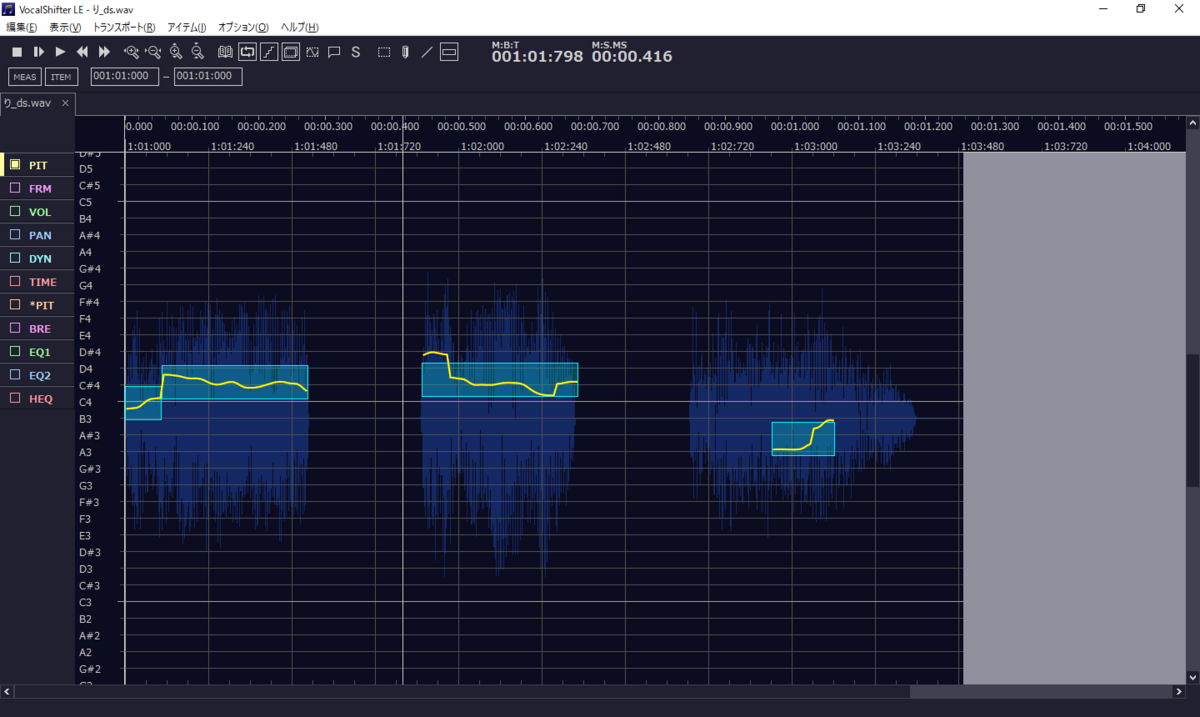Image resolution: width=1200 pixels, height=717 pixels.
Task: Toggle the loop playback icon
Action: (247, 52)
